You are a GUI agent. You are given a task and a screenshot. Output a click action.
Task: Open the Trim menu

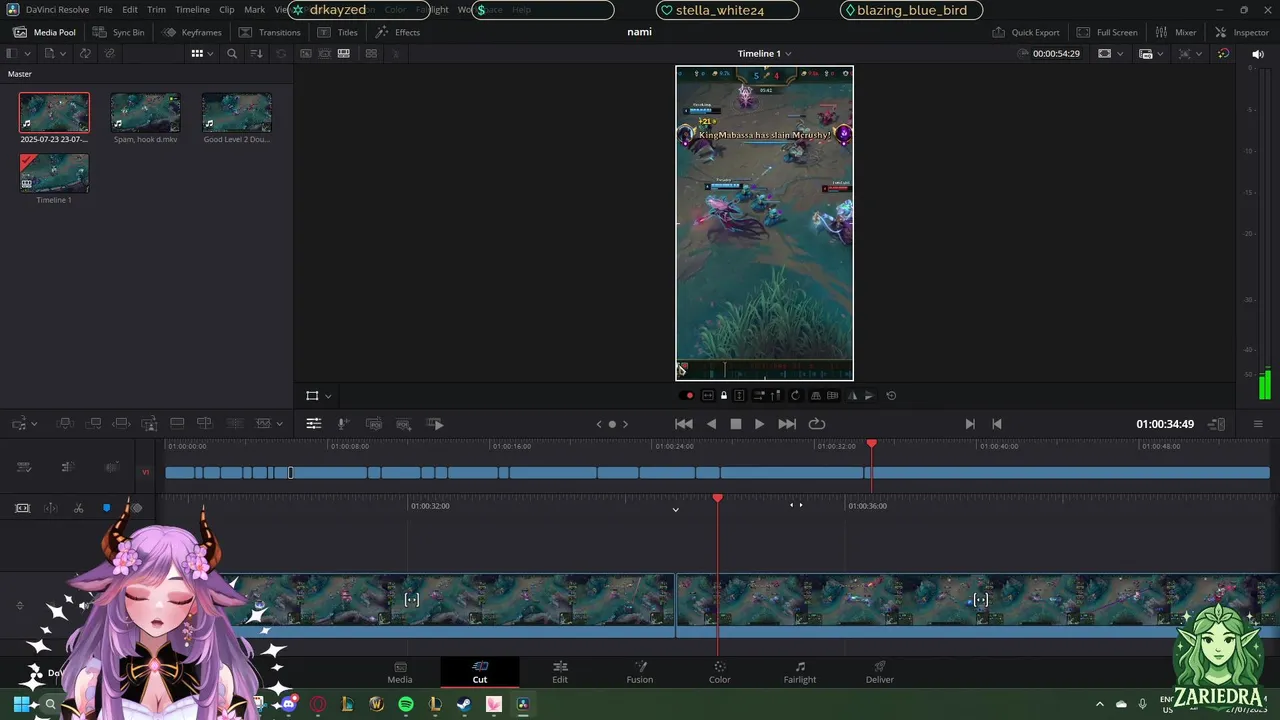coord(156,9)
